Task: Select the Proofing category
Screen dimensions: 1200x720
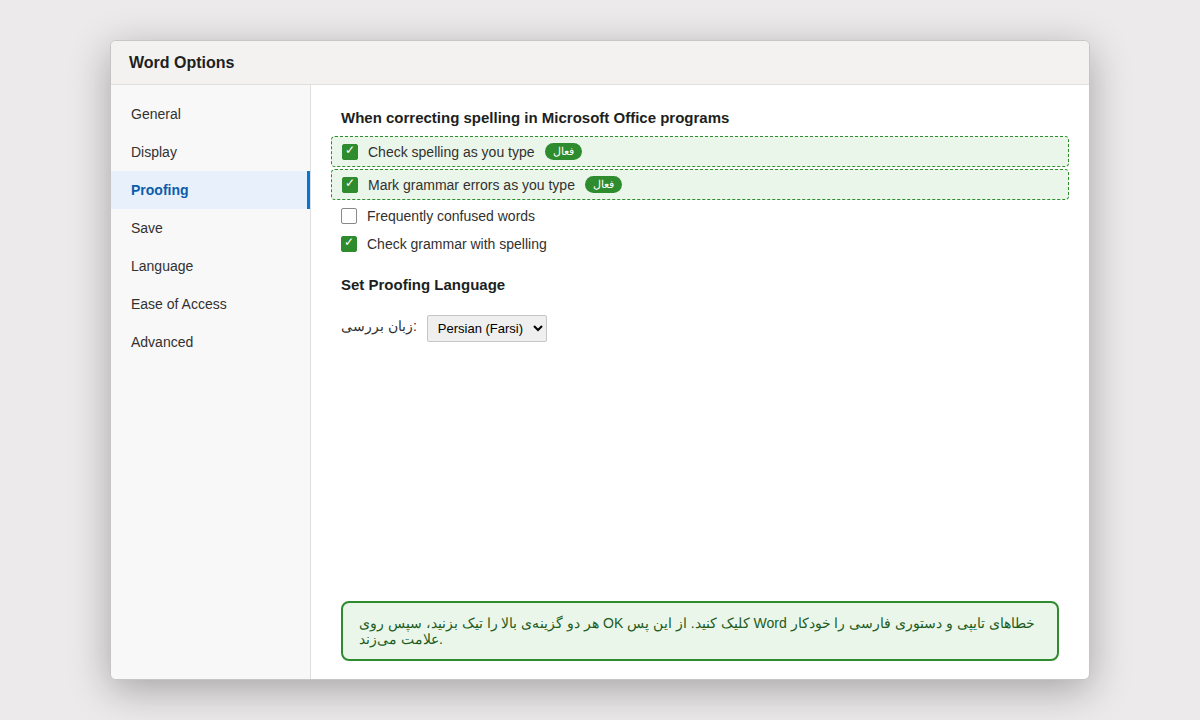Action: pyautogui.click(x=210, y=190)
